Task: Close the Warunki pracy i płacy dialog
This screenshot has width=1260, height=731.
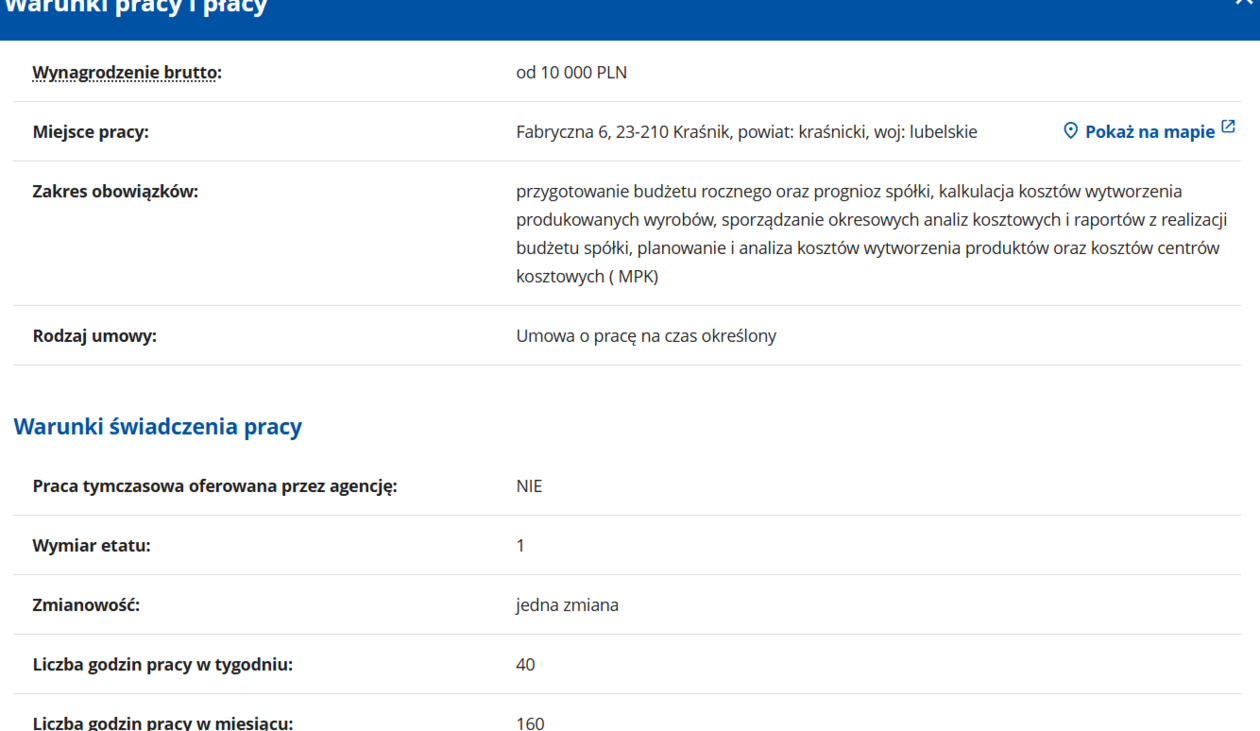Action: pyautogui.click(x=1250, y=5)
